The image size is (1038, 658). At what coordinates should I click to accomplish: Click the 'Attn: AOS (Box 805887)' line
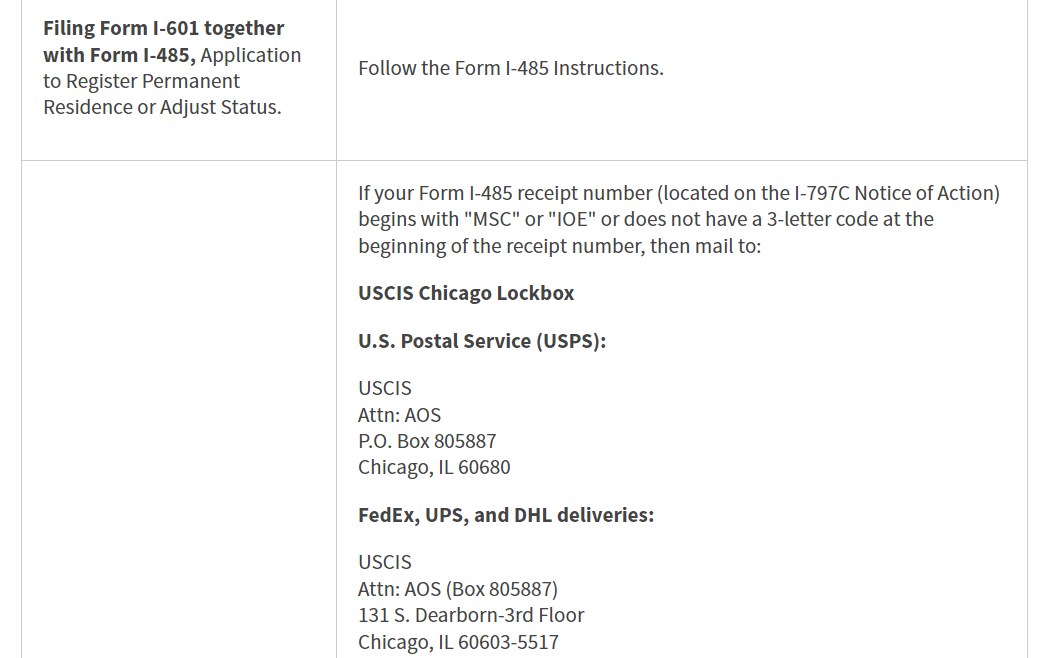click(x=458, y=589)
